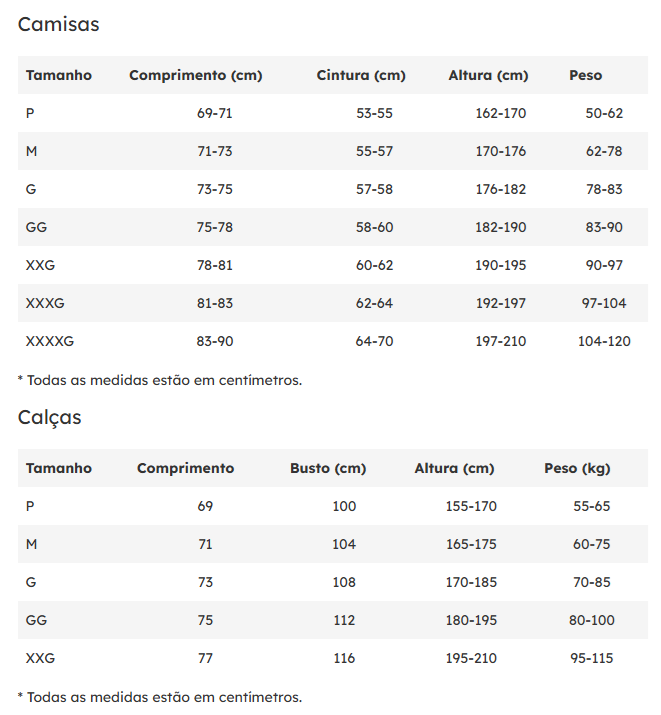
Task: Click the Camisas section heading
Action: point(59,25)
